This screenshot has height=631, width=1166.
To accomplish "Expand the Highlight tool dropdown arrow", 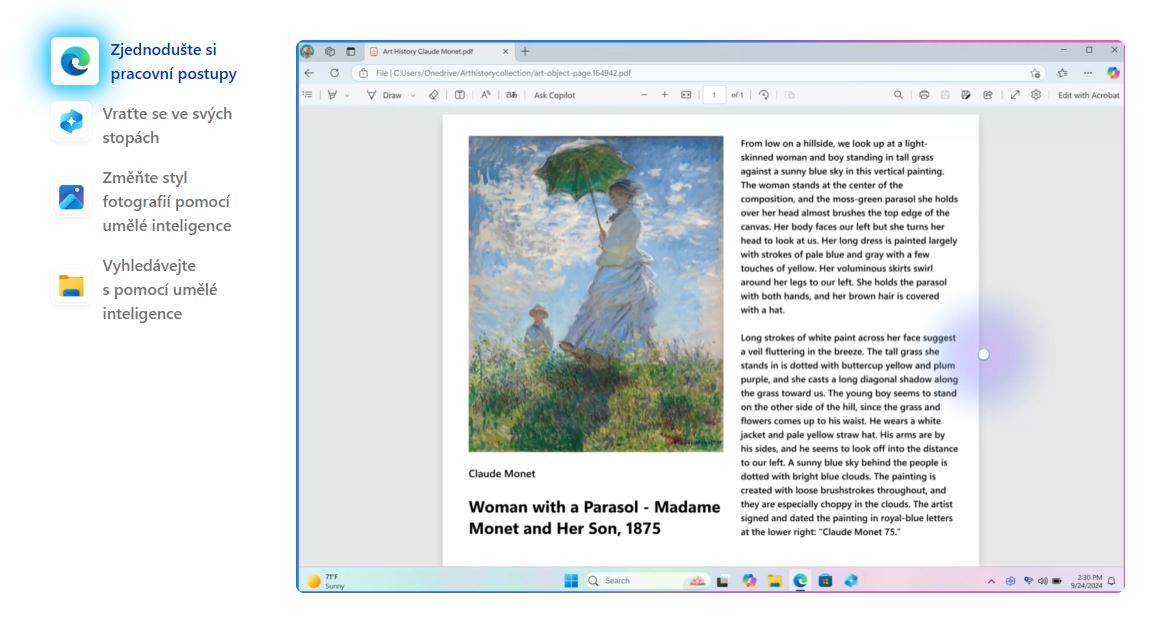I will [347, 96].
